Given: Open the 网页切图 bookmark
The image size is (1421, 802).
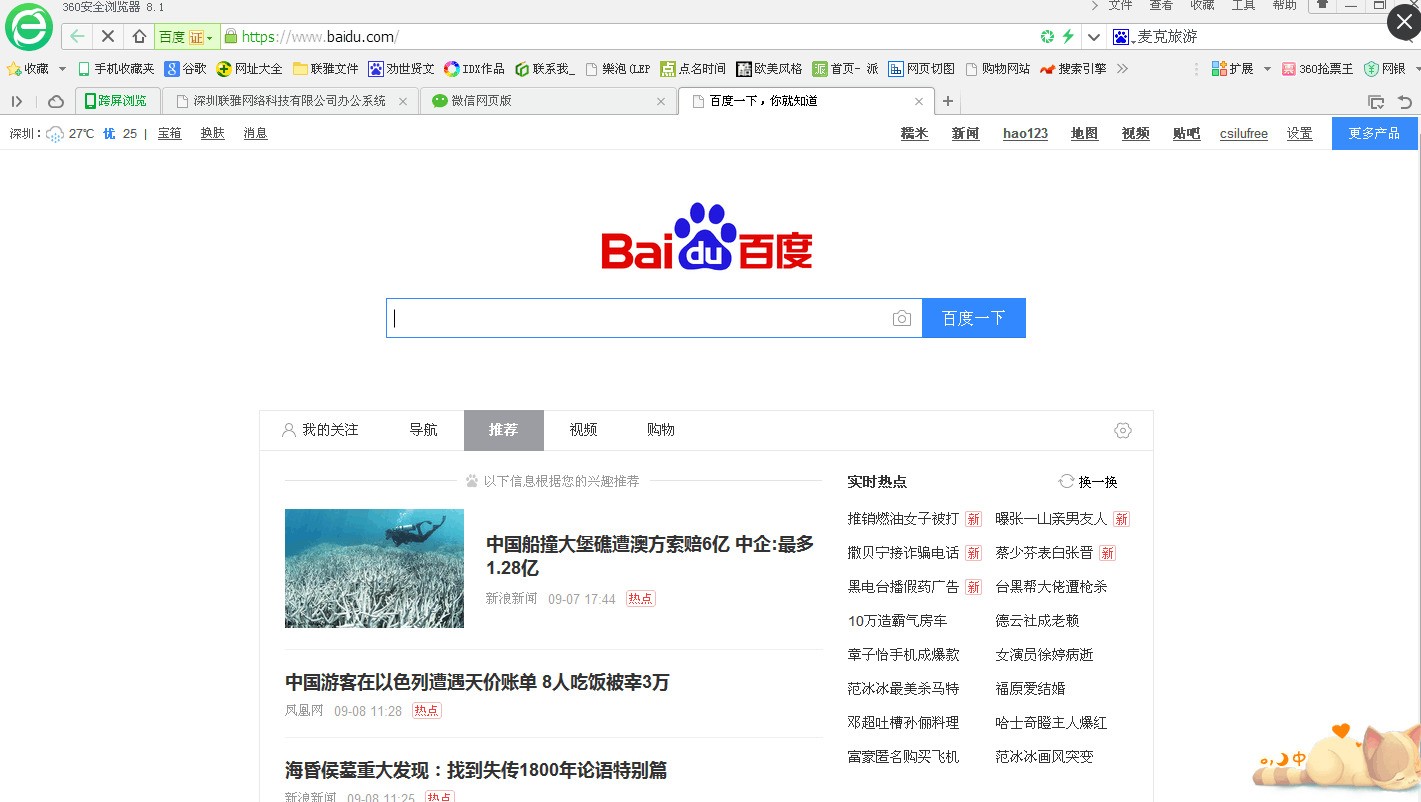Looking at the screenshot, I should click(x=922, y=69).
